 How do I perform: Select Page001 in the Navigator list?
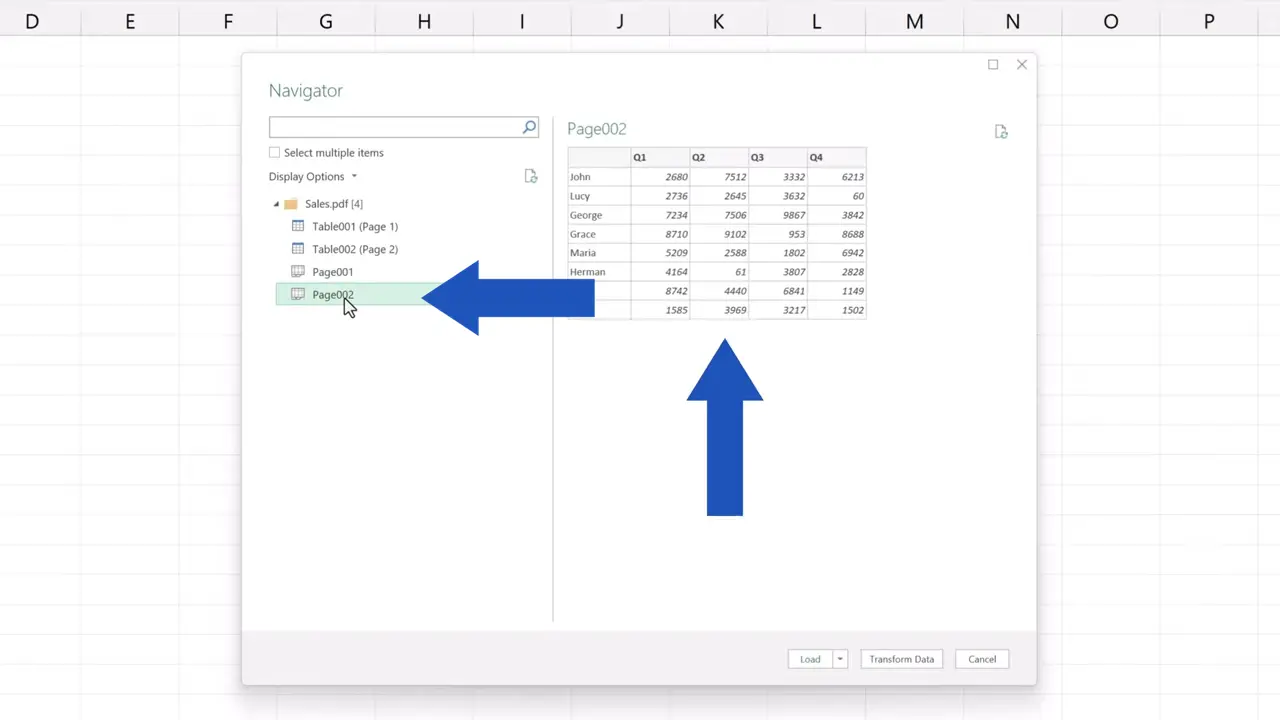(x=333, y=271)
